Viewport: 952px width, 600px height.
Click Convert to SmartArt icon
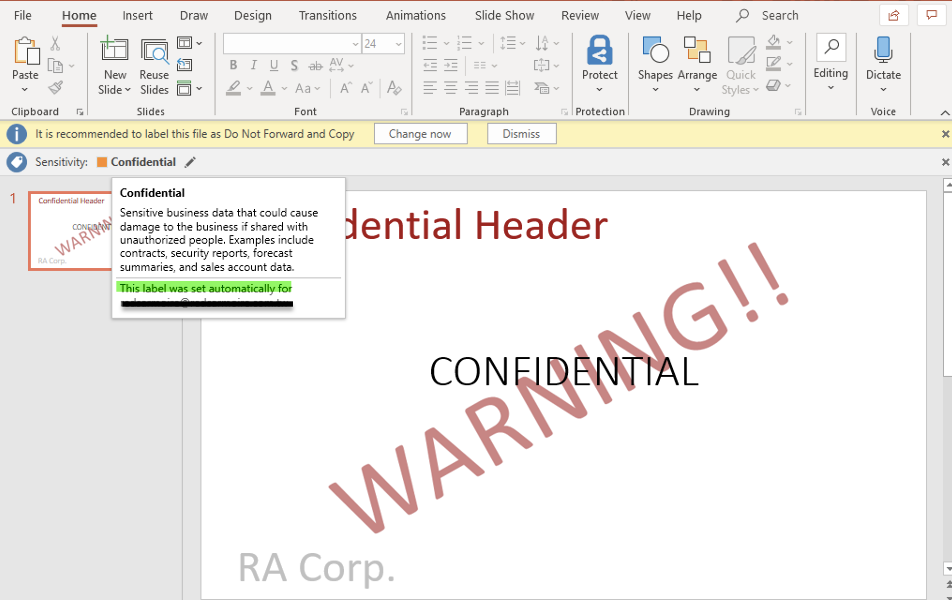coord(542,88)
